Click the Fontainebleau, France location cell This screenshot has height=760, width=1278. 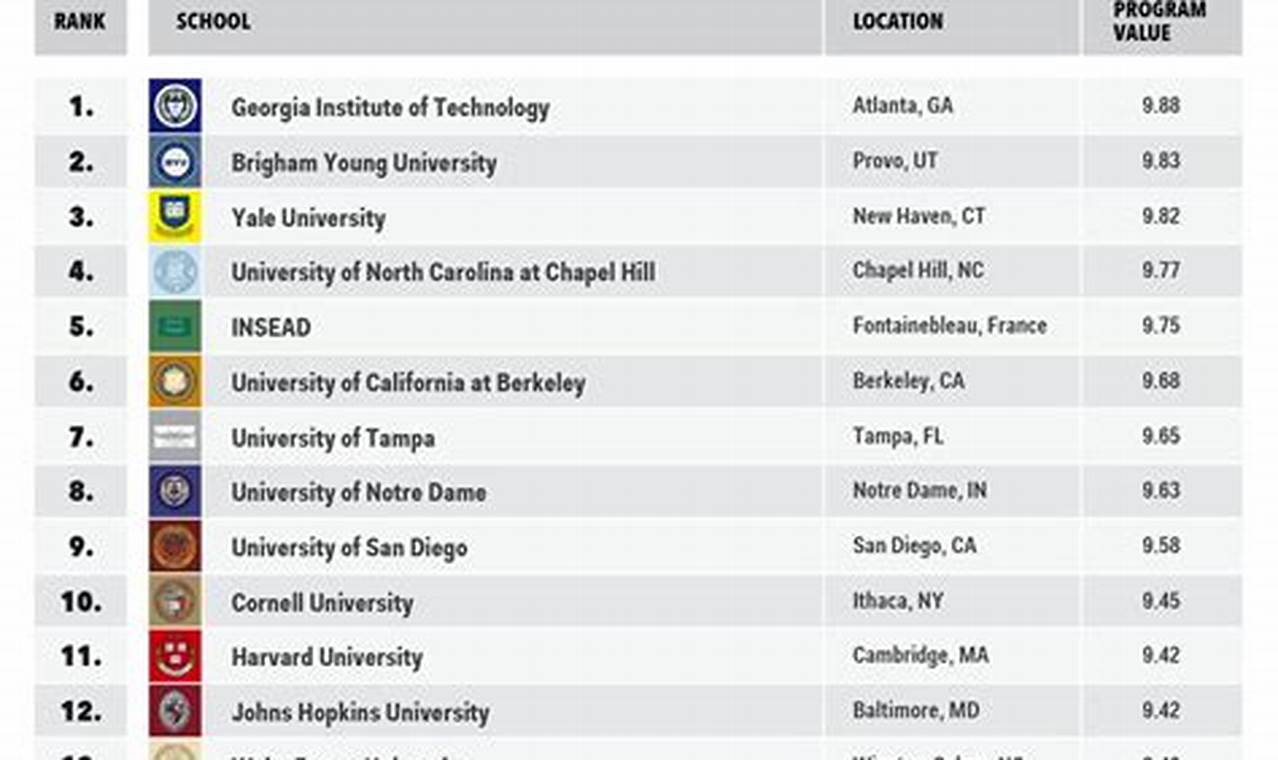(x=949, y=326)
